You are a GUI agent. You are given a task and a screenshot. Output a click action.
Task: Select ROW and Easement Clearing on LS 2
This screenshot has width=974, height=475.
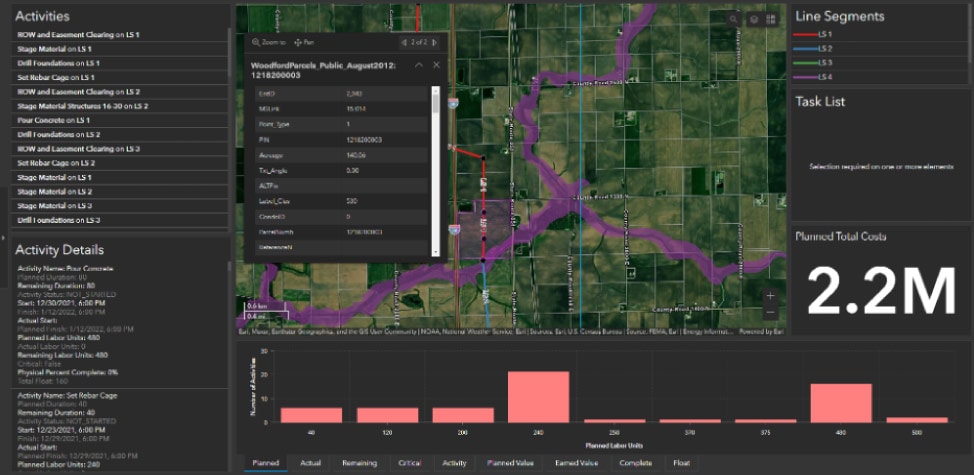120,92
